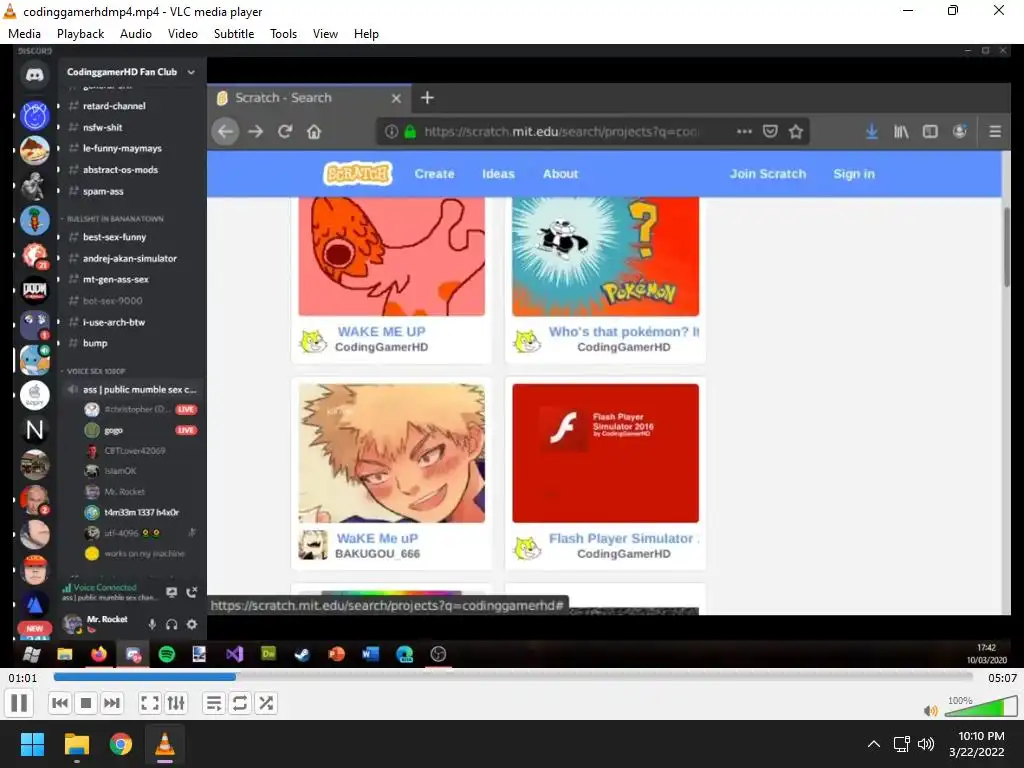
Task: Open page actions three-dot menu
Action: (744, 132)
